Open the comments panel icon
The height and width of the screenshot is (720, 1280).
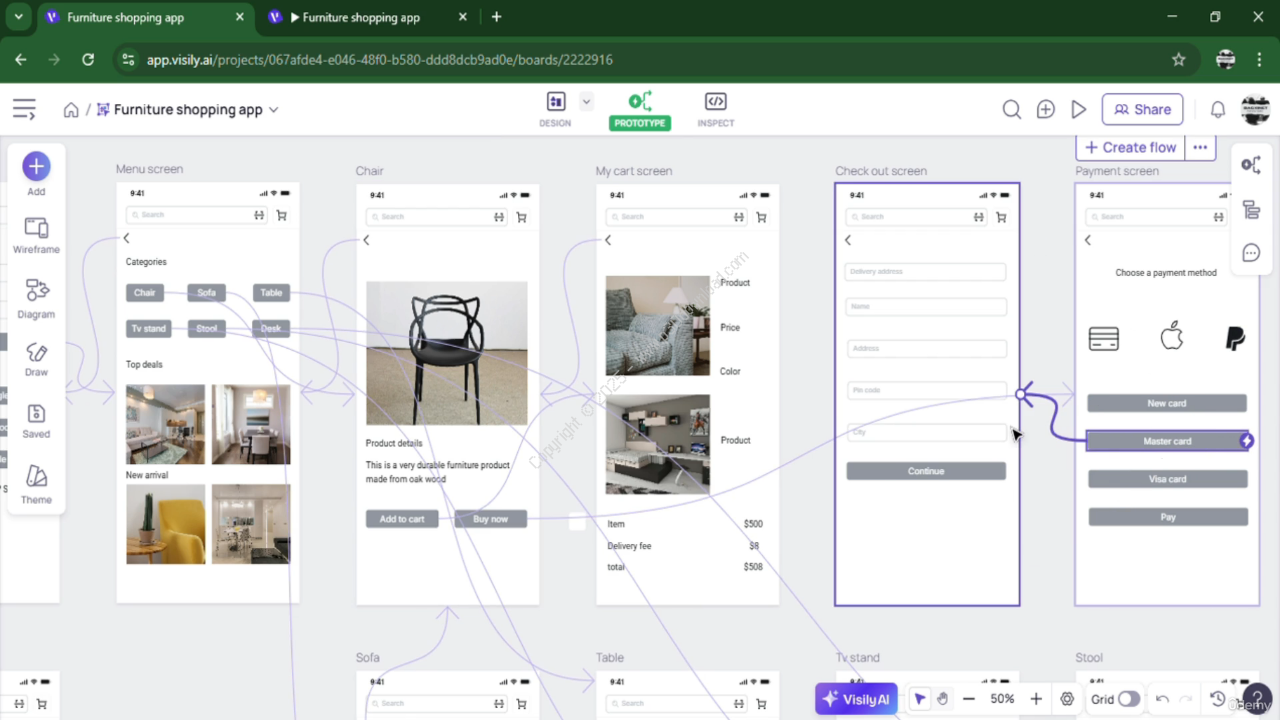coord(1251,253)
